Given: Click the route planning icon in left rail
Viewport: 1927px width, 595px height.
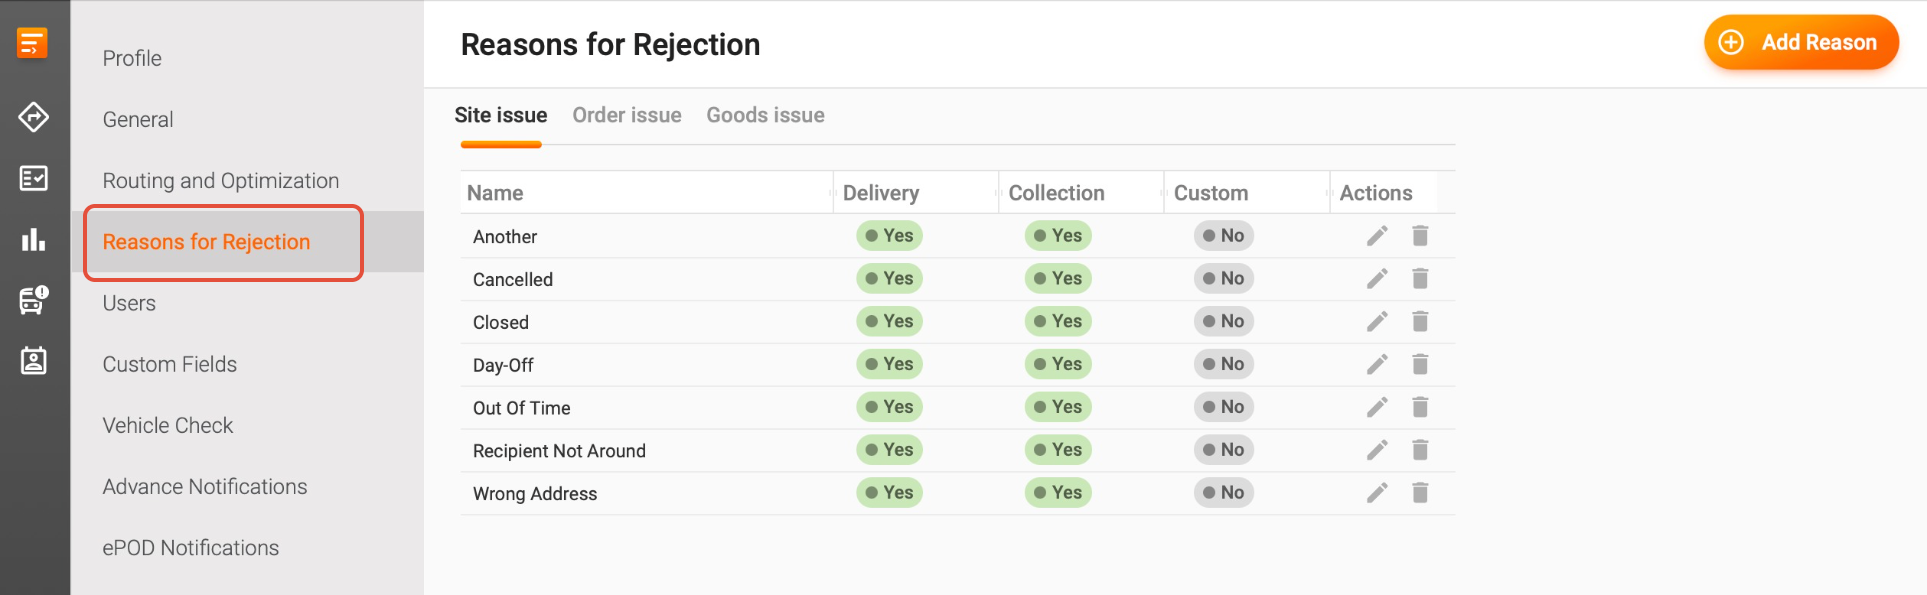Looking at the screenshot, I should pyautogui.click(x=33, y=117).
